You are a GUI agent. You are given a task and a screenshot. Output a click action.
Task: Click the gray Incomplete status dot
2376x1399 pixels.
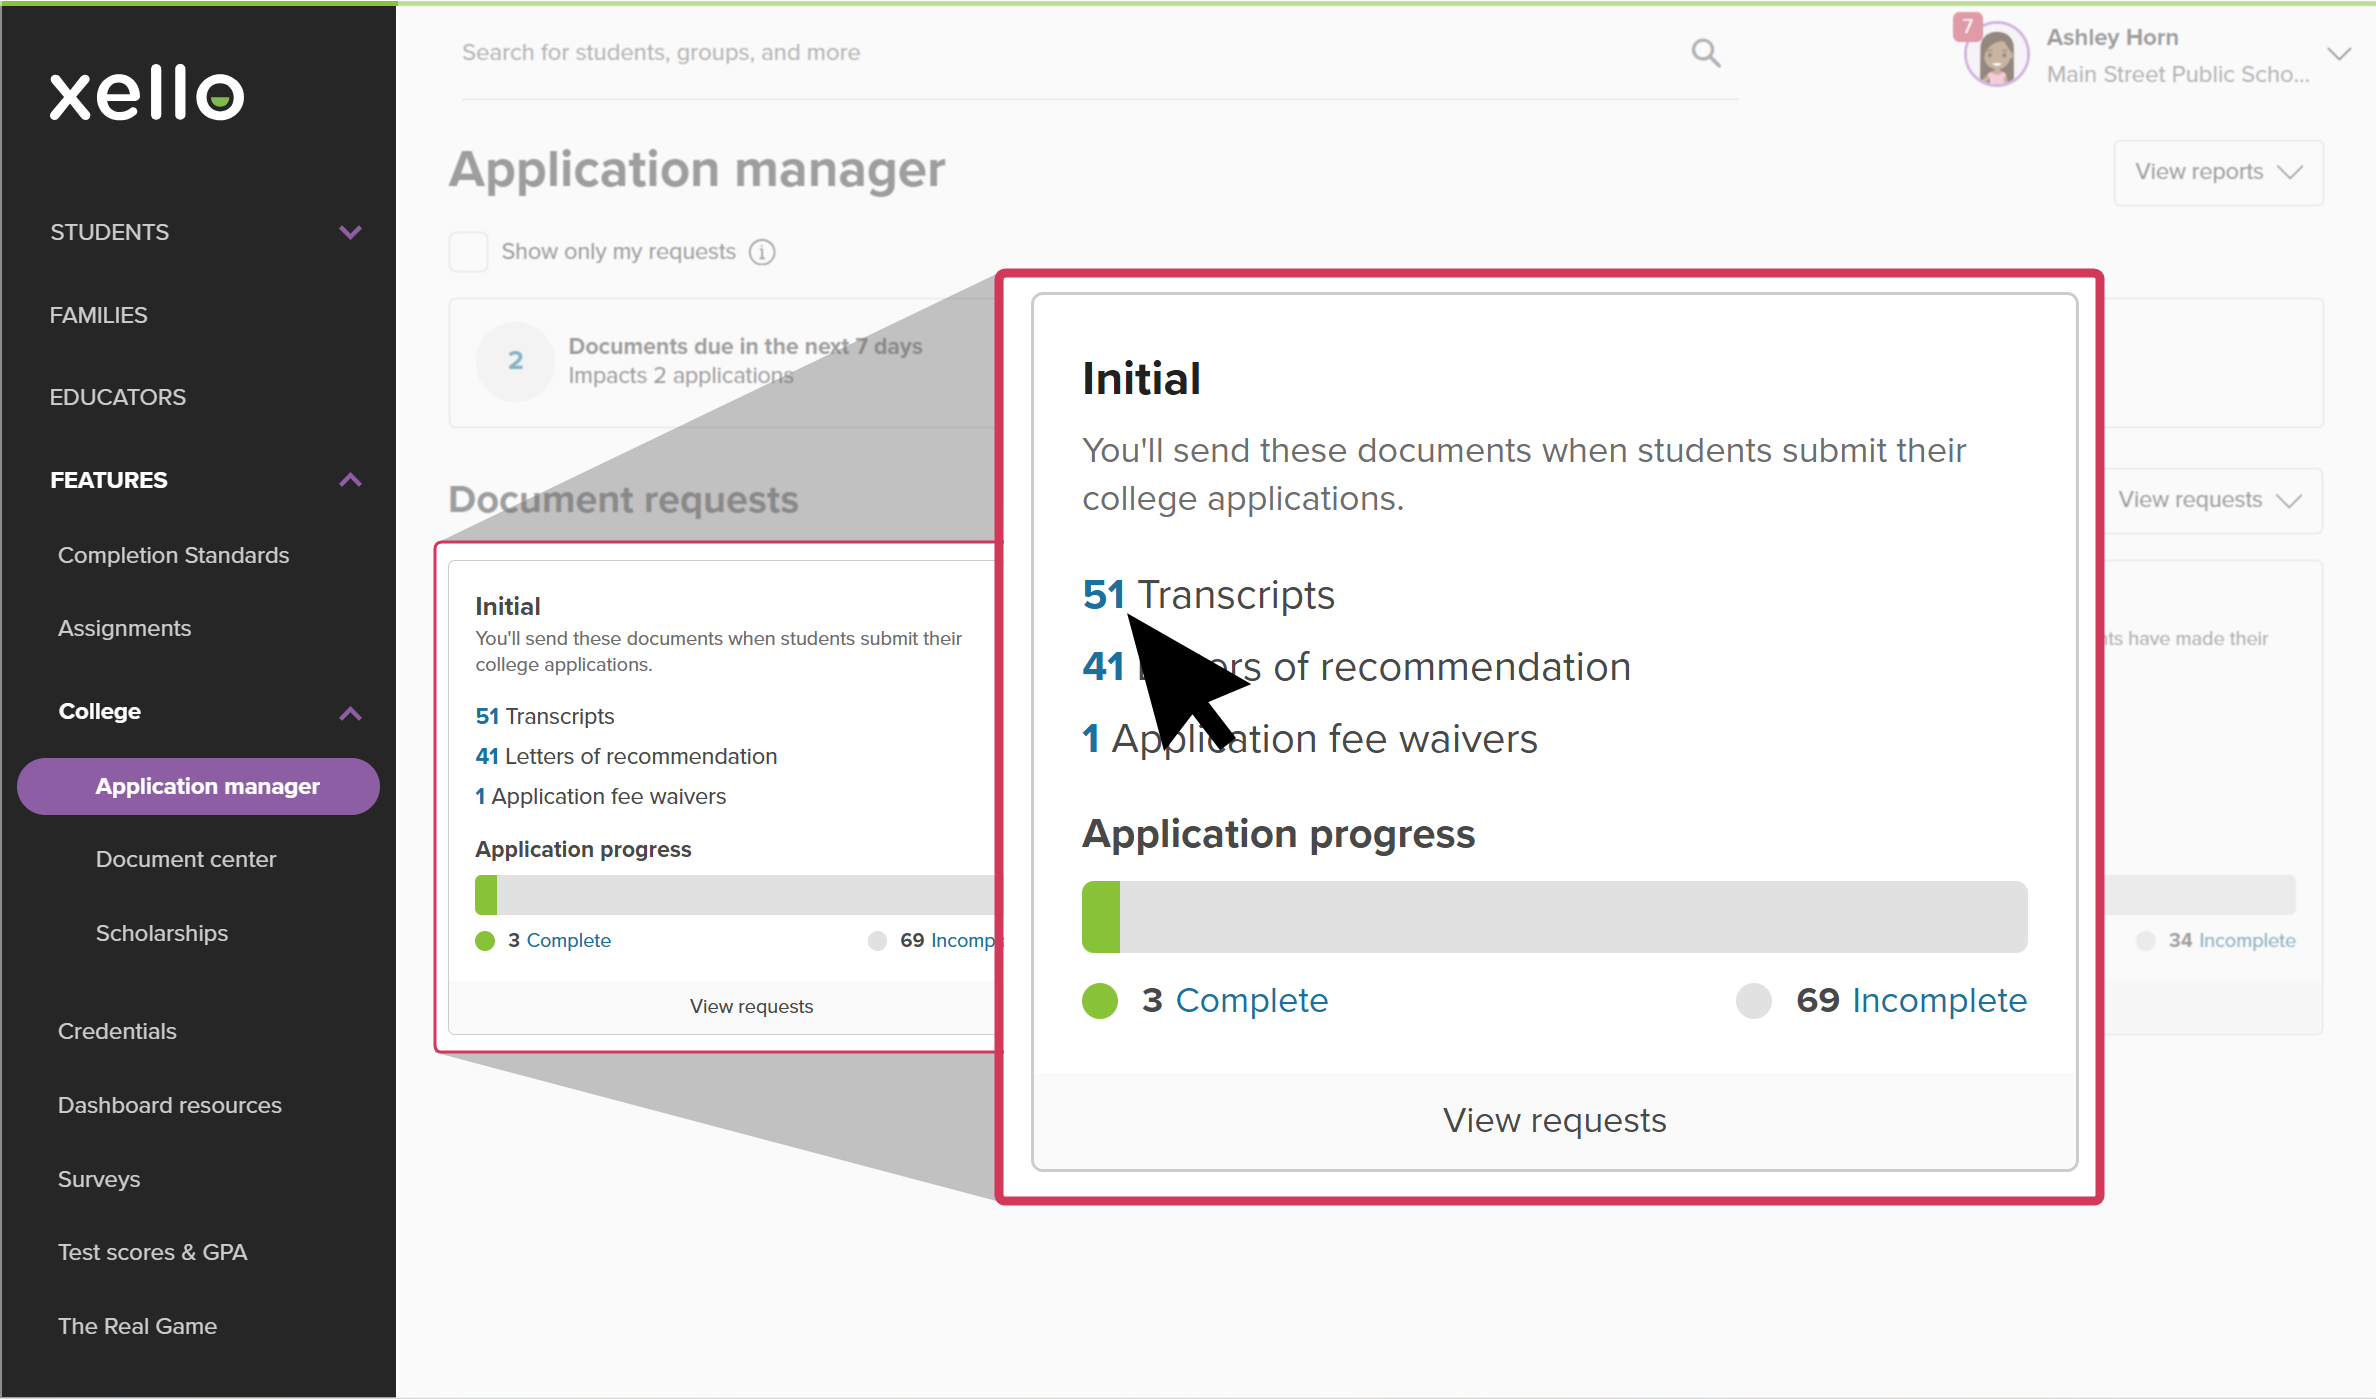(1753, 1000)
